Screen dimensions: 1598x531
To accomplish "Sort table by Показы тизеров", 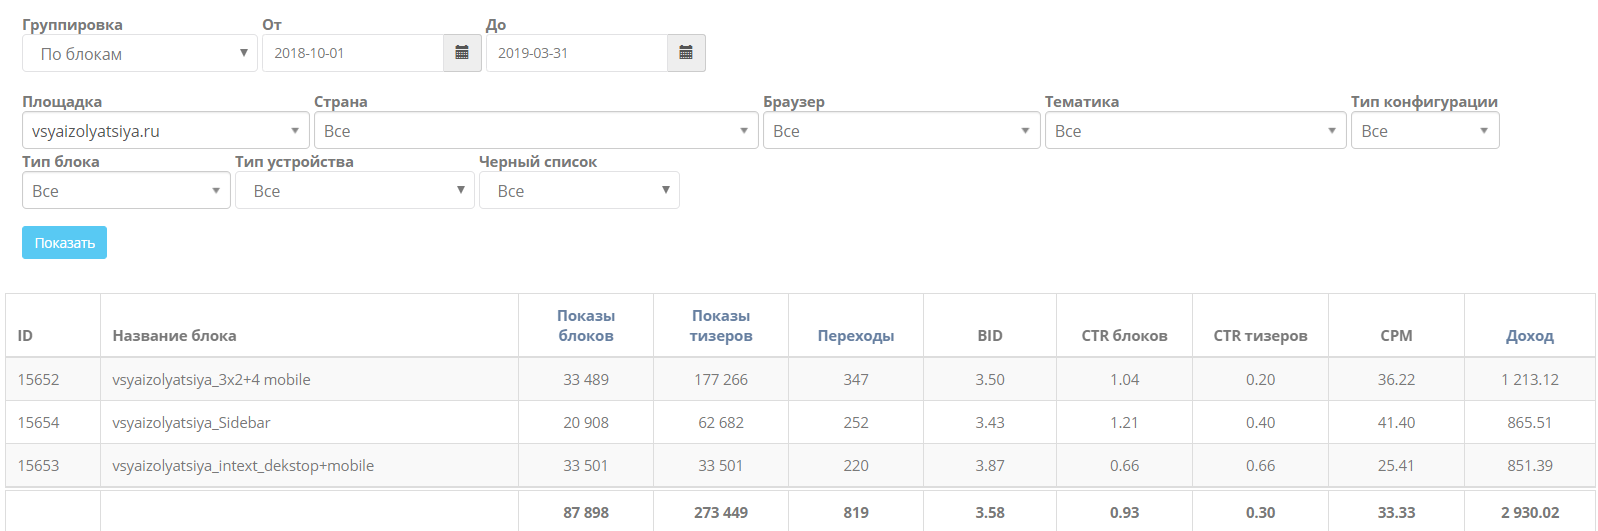I will tap(721, 326).
